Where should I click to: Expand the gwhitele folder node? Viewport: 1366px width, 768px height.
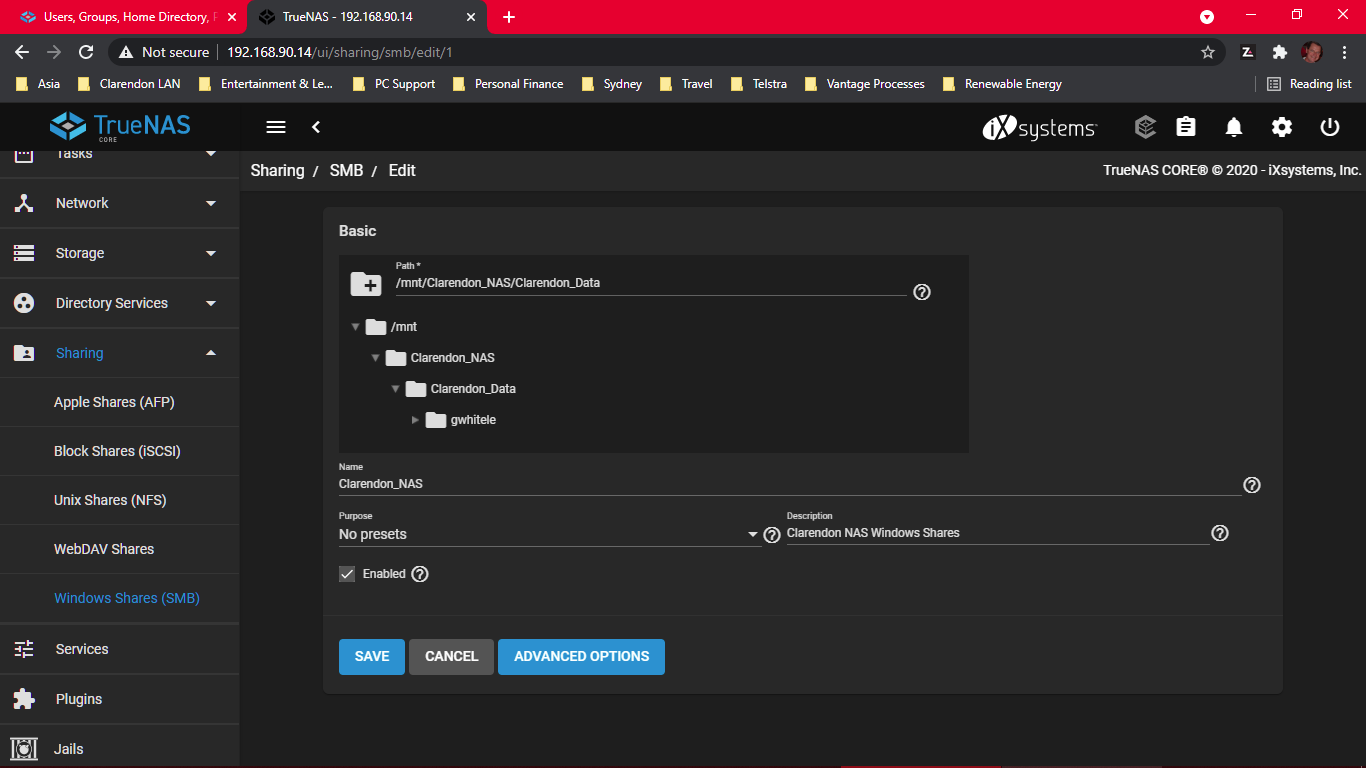pos(415,420)
